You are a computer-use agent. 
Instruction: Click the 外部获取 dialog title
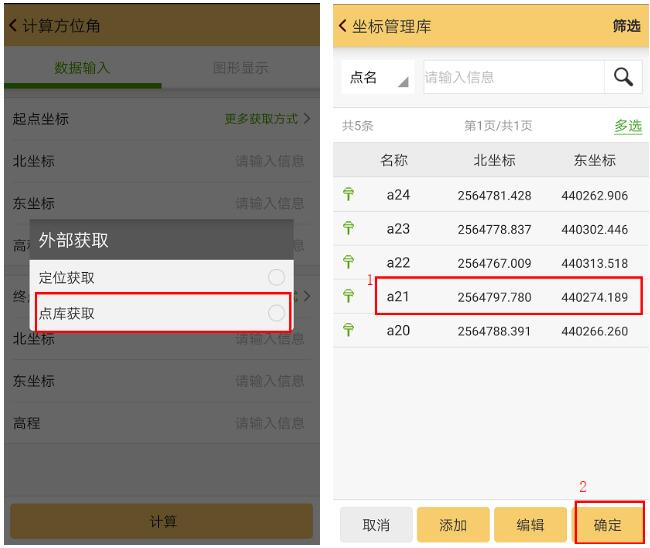73,240
